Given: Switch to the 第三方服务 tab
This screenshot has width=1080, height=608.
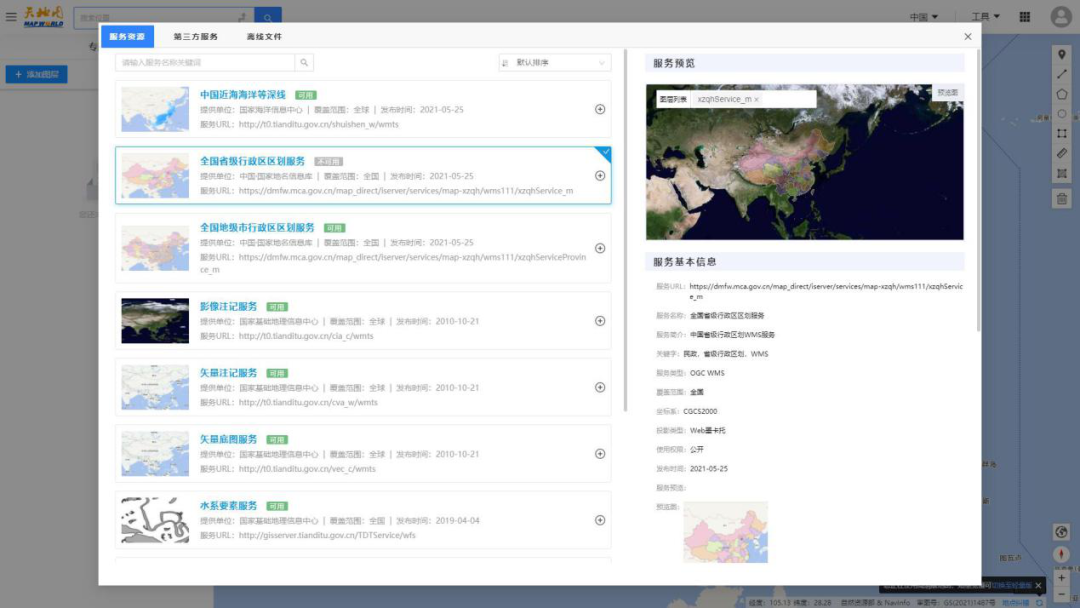Looking at the screenshot, I should (x=195, y=37).
